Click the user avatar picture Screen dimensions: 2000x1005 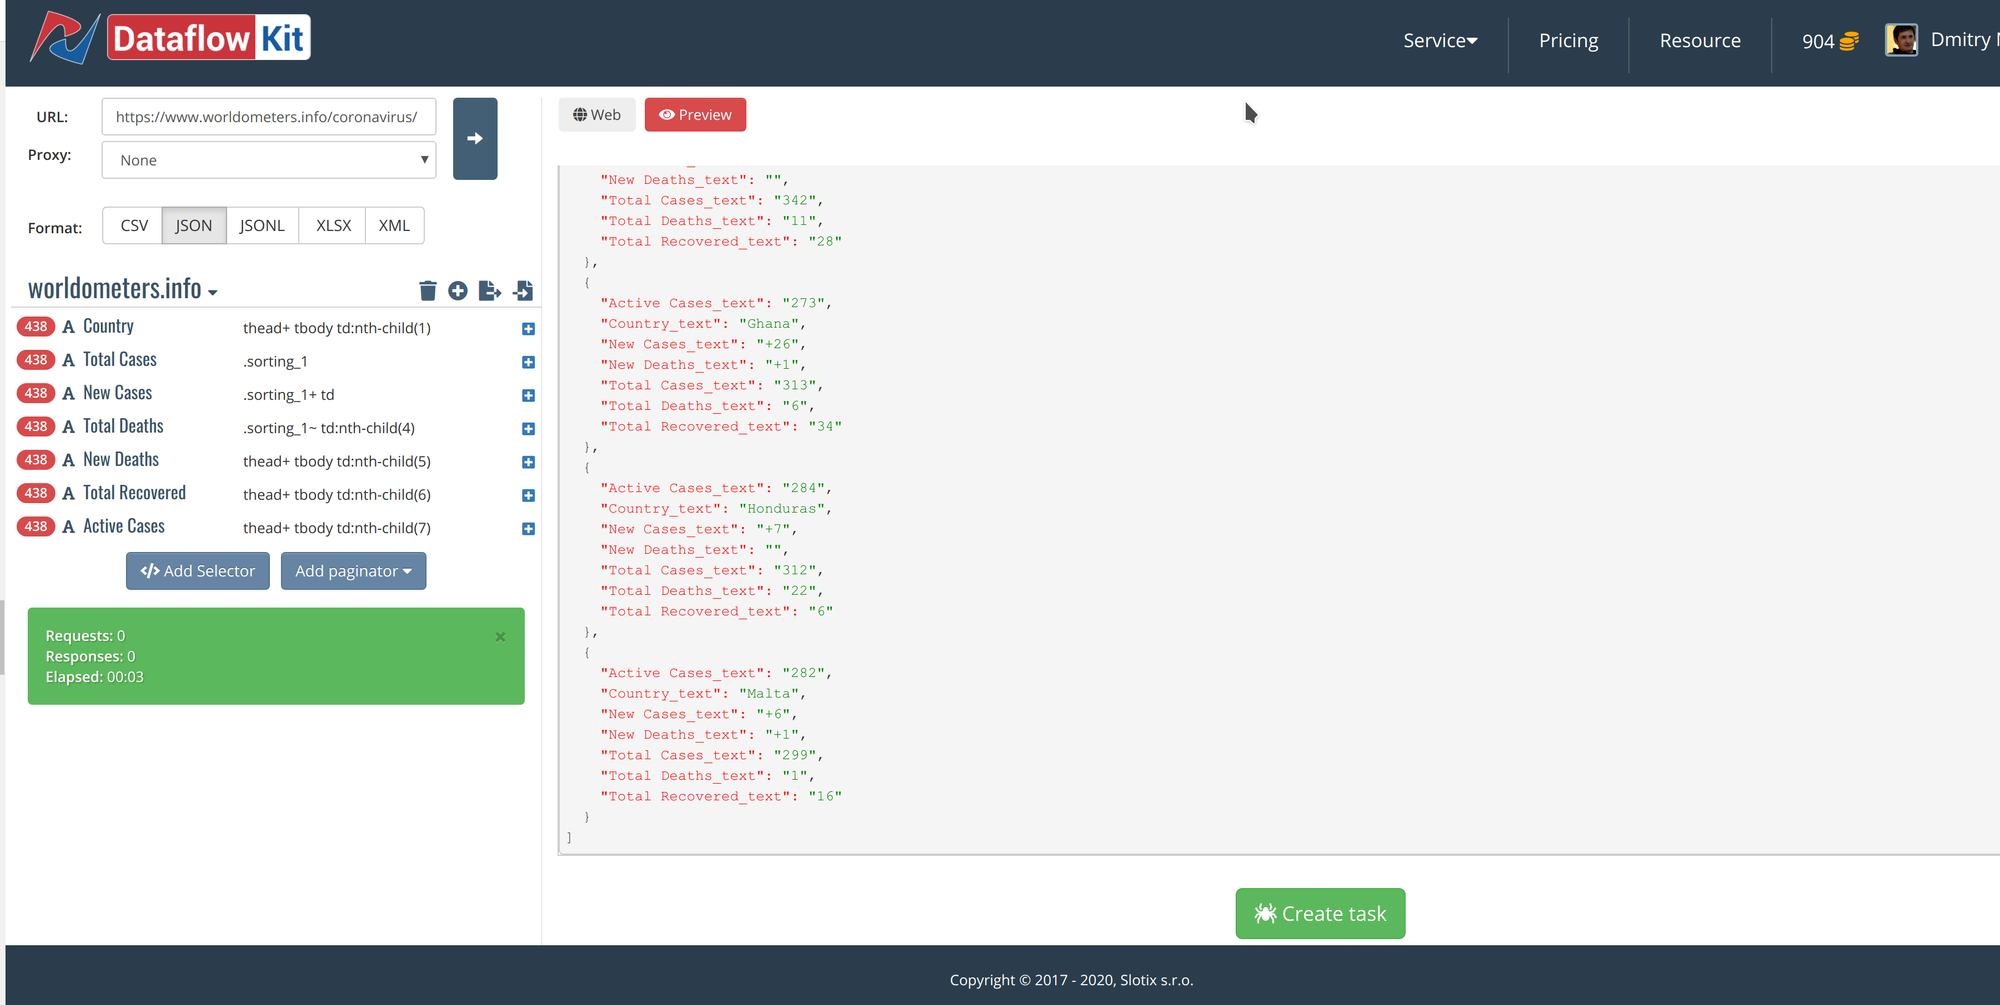1901,40
